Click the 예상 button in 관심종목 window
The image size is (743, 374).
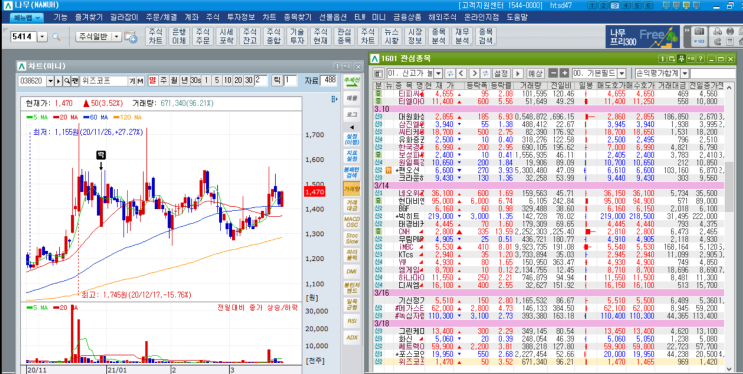pos(535,73)
